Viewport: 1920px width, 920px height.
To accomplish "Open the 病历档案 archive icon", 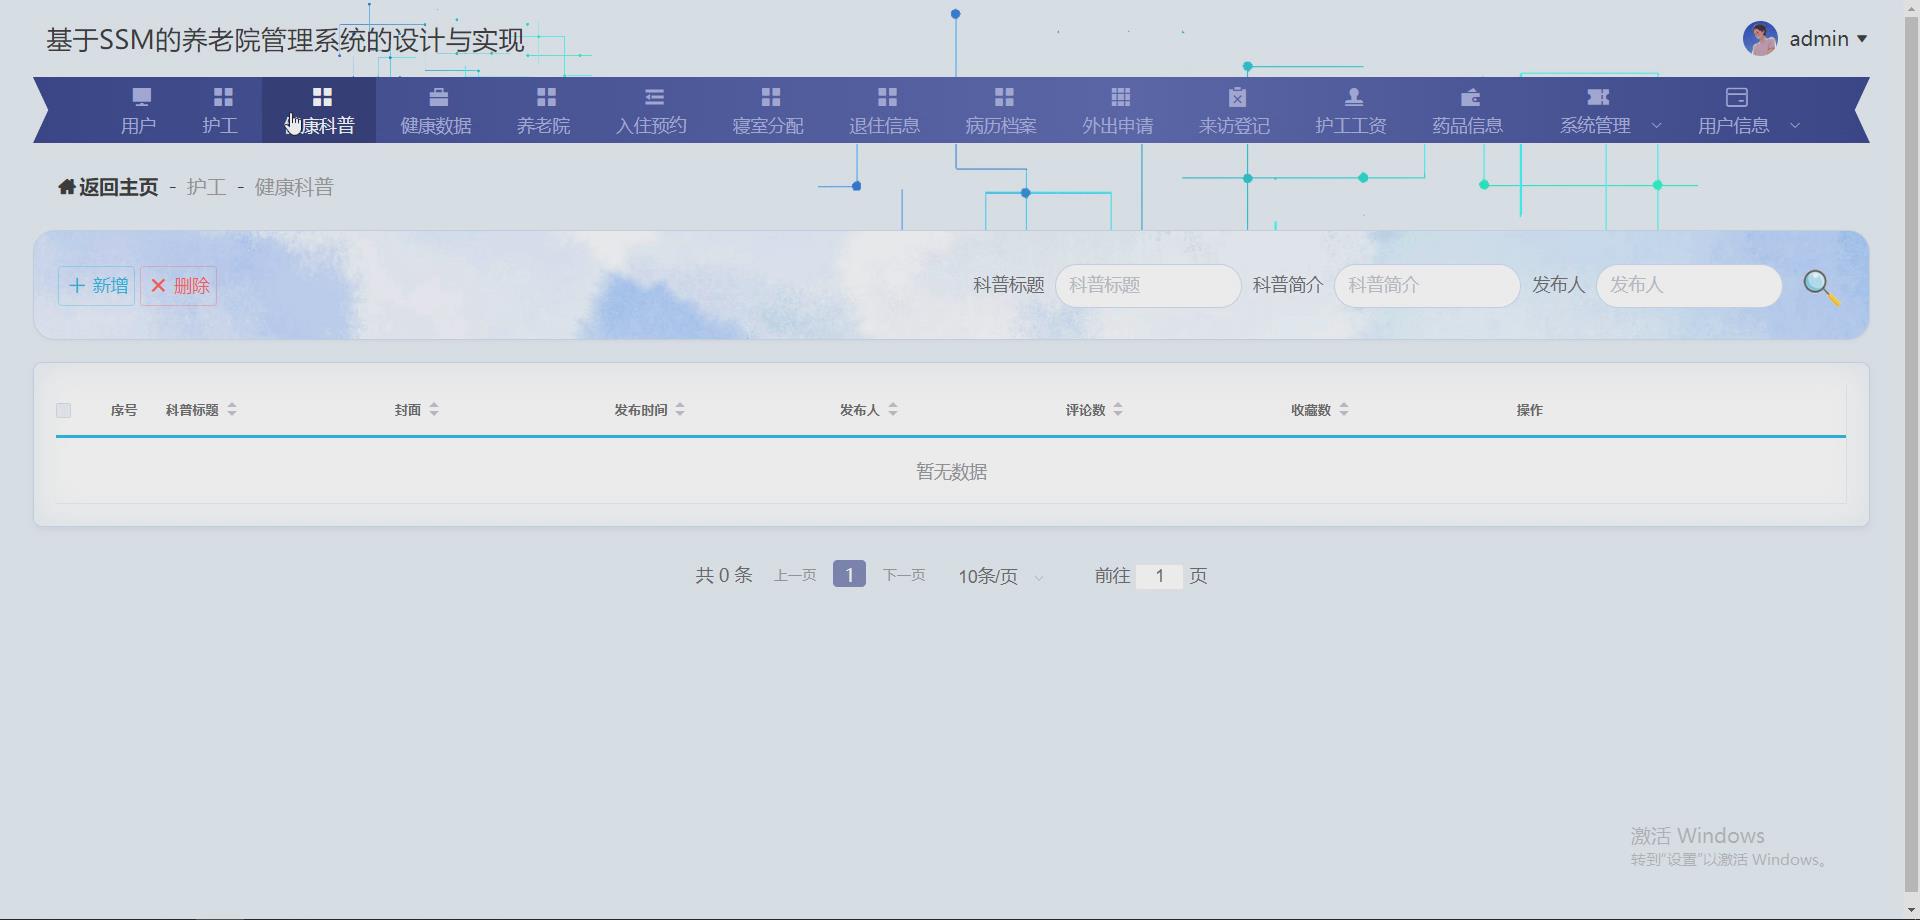I will 1002,97.
